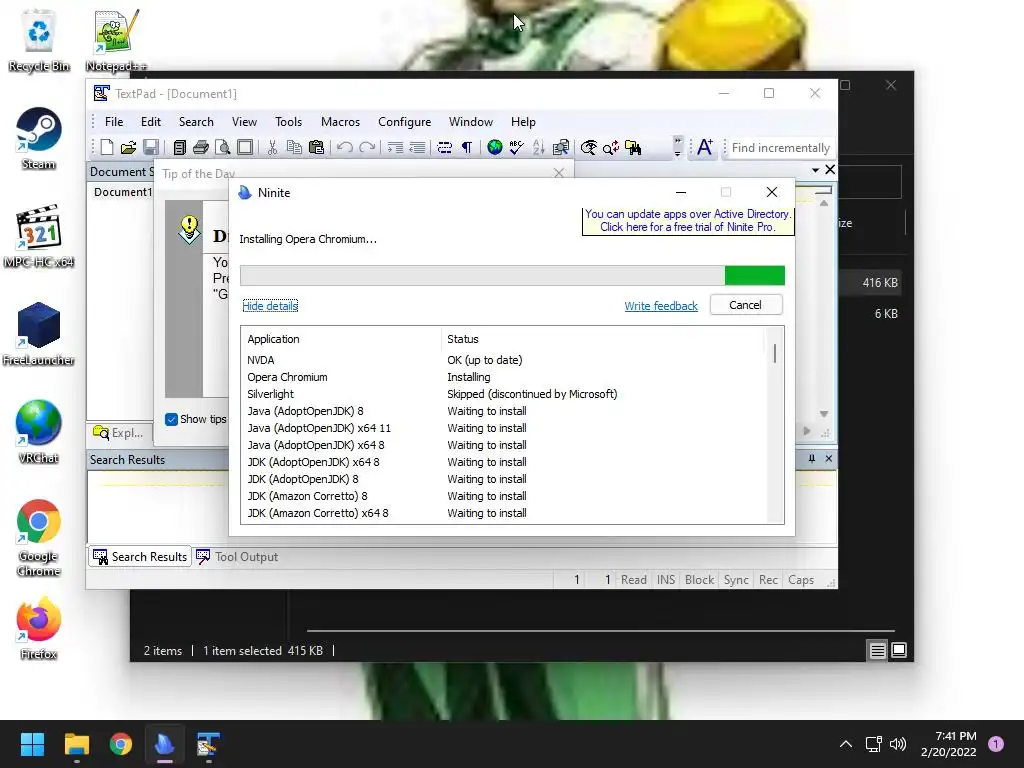Click the increase font size A+ icon
This screenshot has width=1024, height=768.
coord(705,148)
